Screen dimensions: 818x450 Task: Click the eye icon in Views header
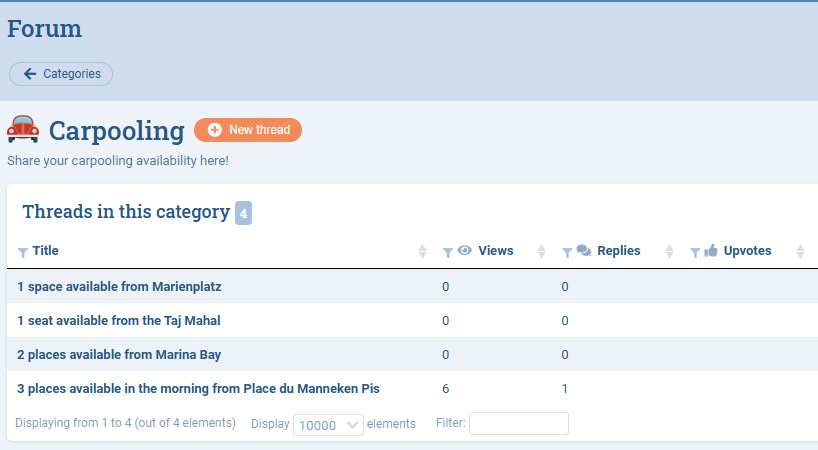464,251
